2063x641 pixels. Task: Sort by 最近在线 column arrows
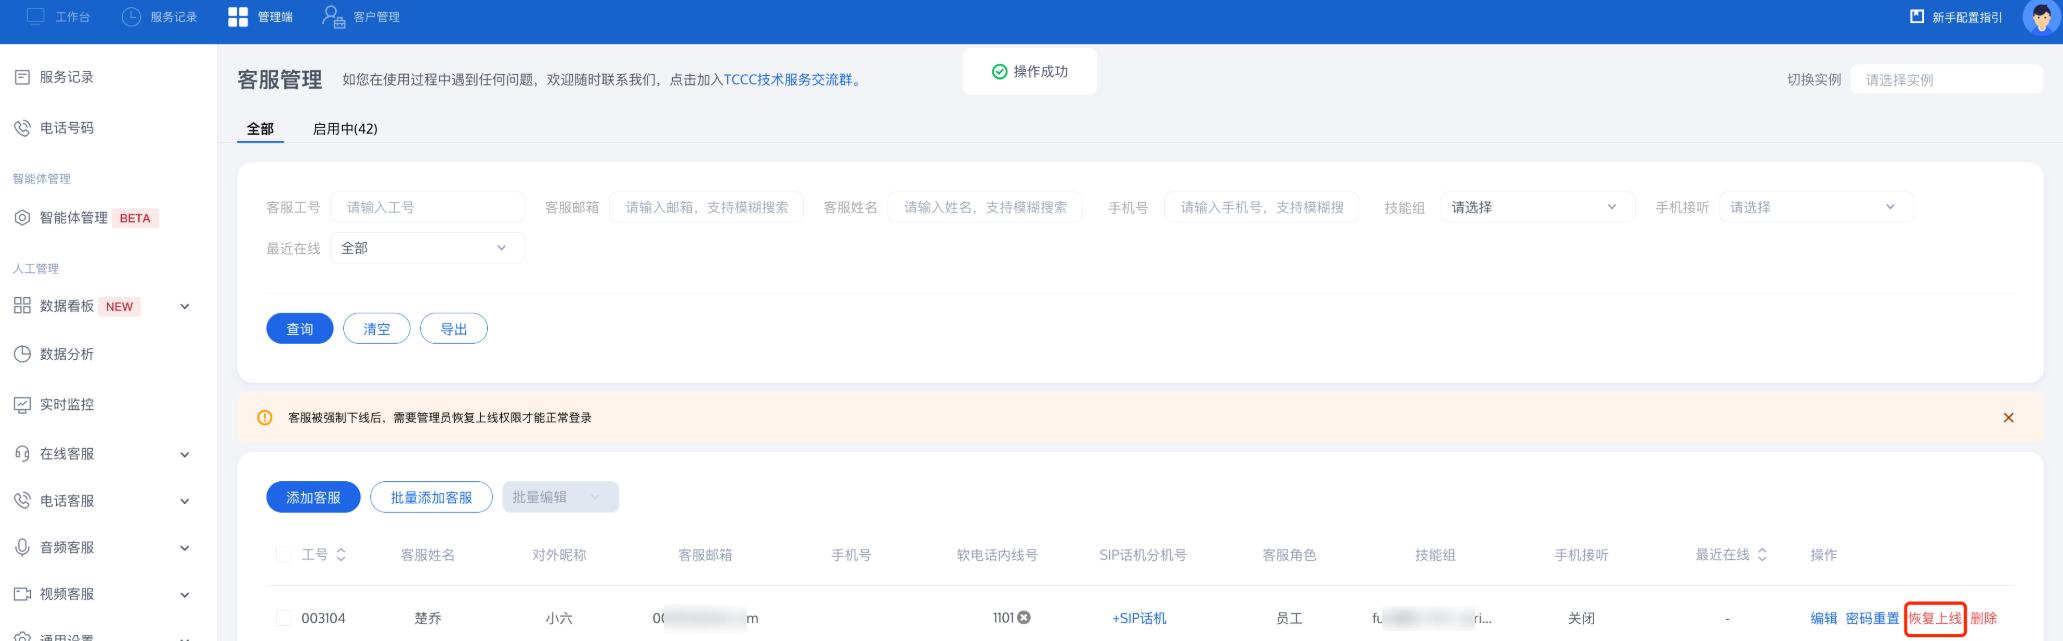[1762, 555]
